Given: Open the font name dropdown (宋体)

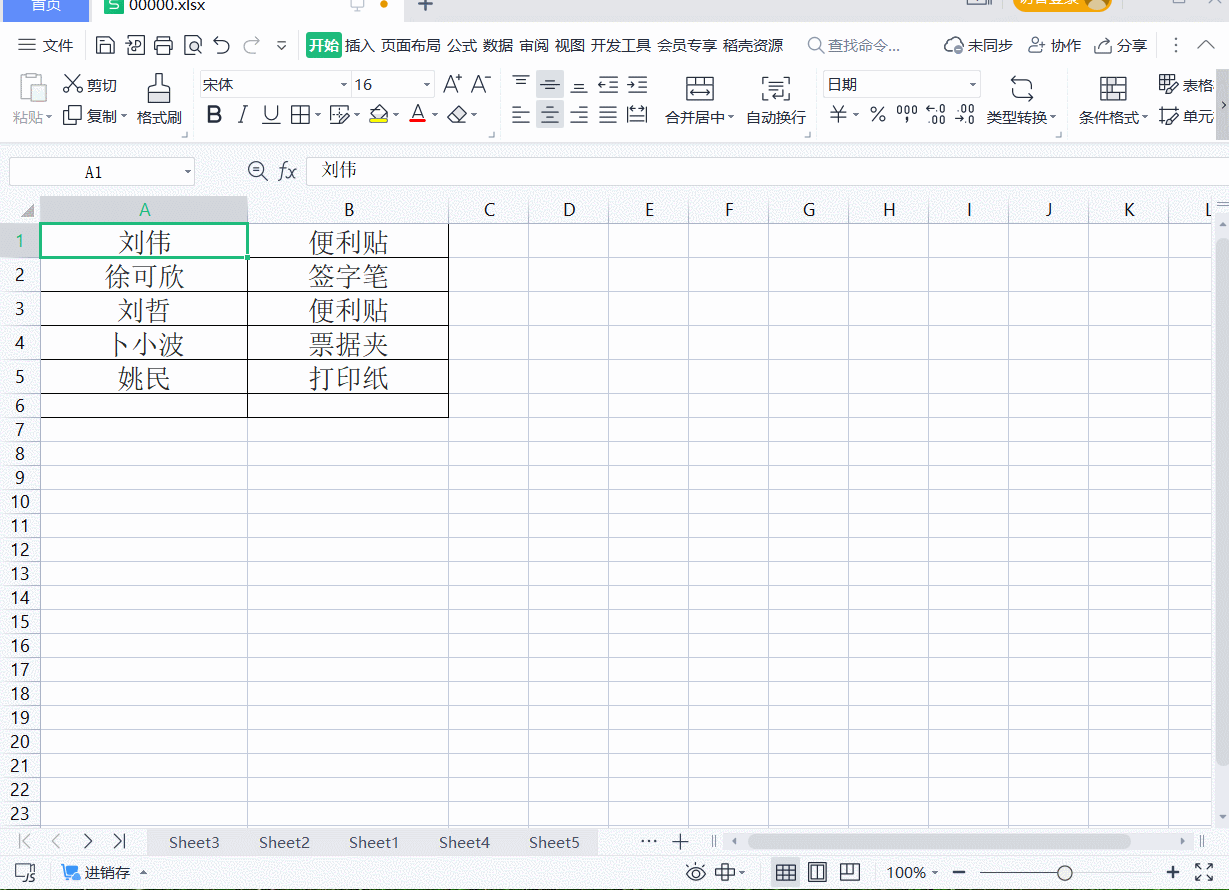Looking at the screenshot, I should (x=344, y=85).
